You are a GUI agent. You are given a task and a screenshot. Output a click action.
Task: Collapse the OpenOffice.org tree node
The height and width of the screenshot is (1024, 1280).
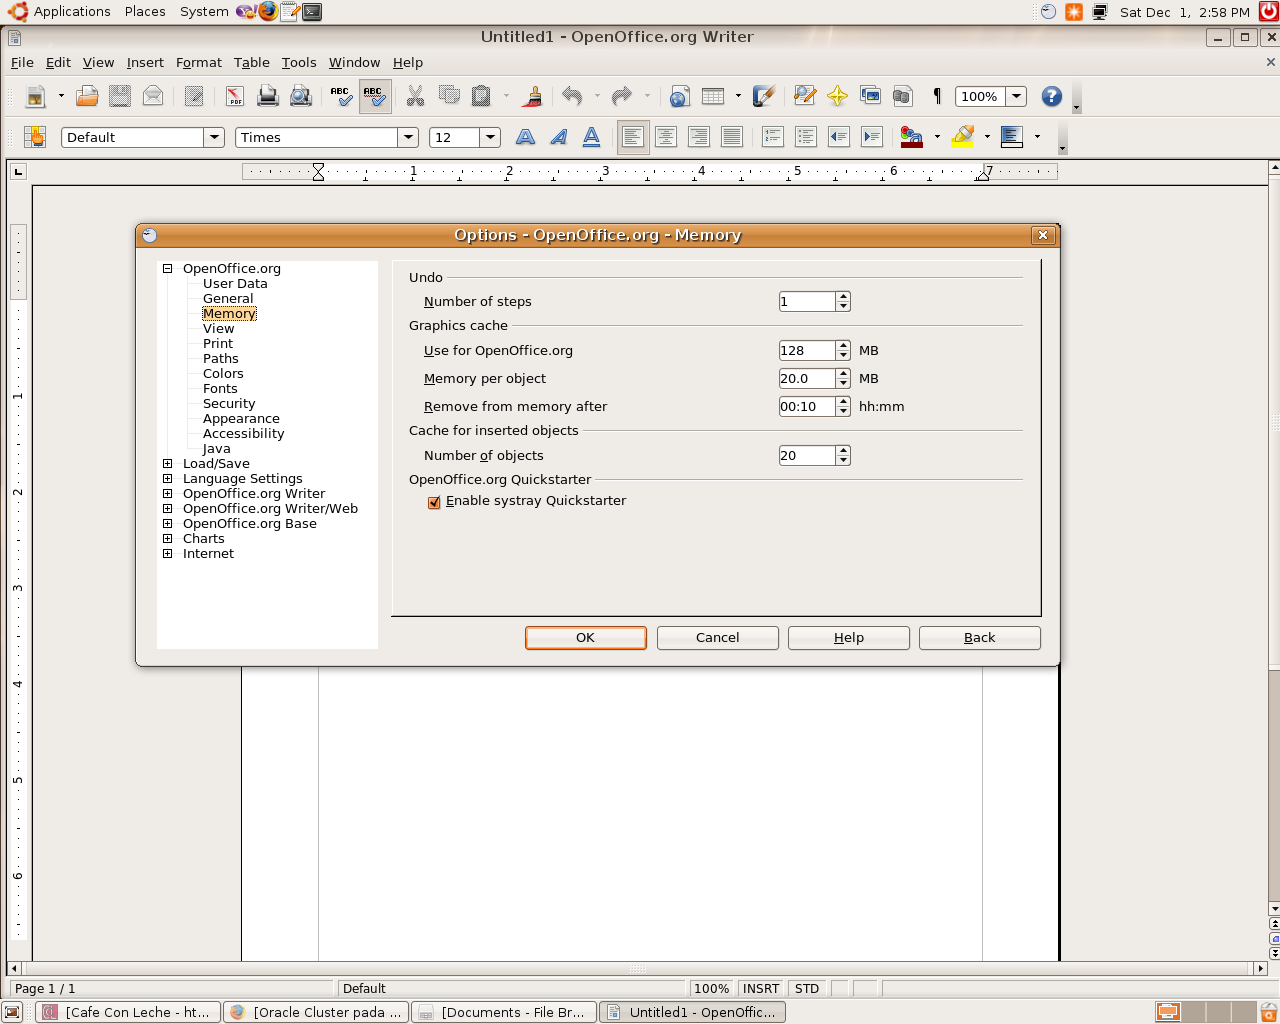168,268
